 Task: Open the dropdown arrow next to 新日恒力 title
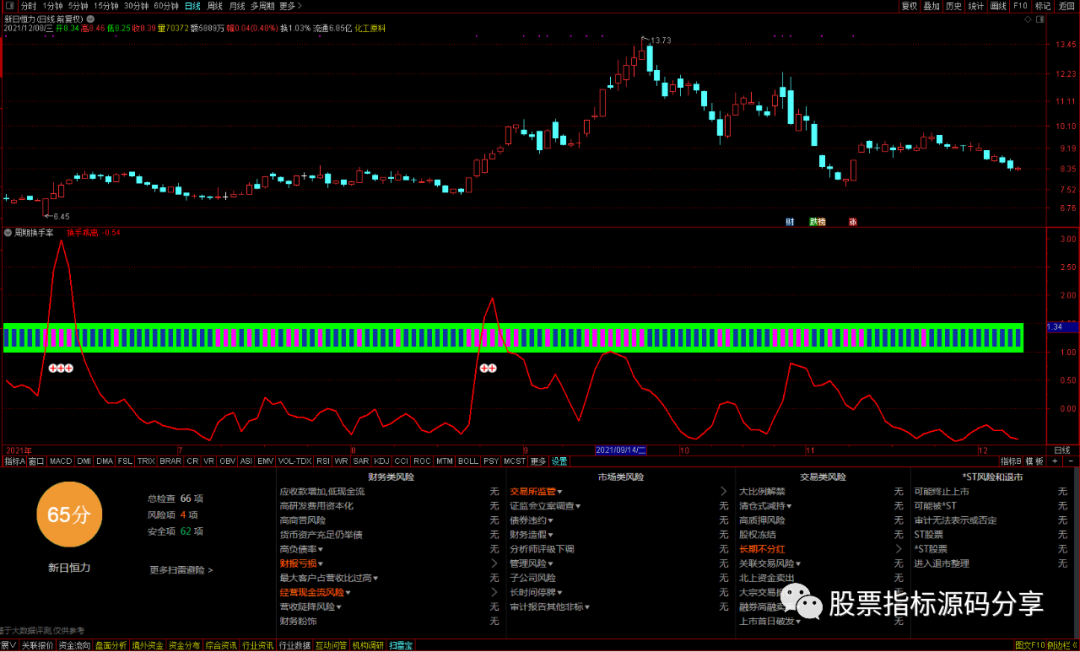tap(90, 19)
